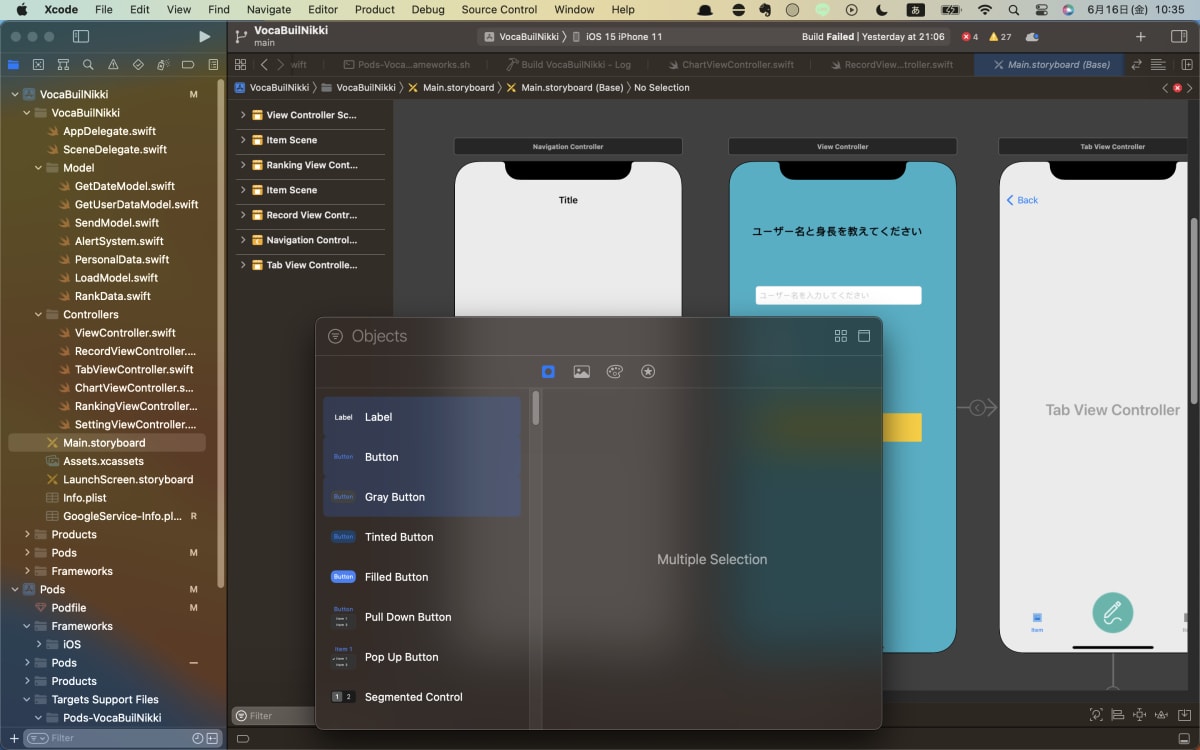
Task: Collapse the Controllers group folder
Action: coord(39,314)
